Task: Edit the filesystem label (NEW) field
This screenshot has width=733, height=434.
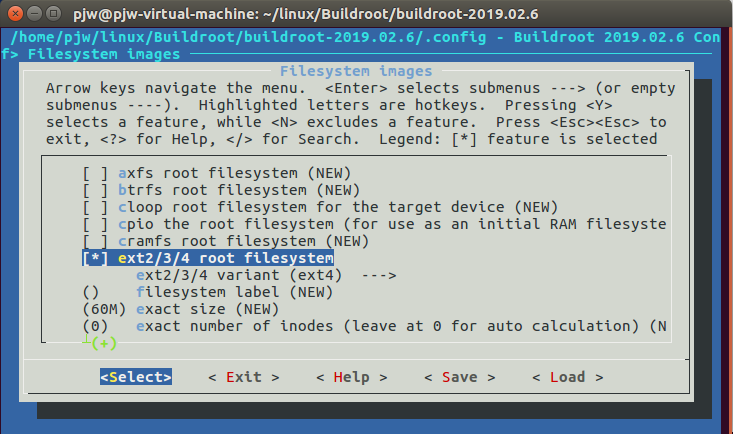Action: point(208,292)
